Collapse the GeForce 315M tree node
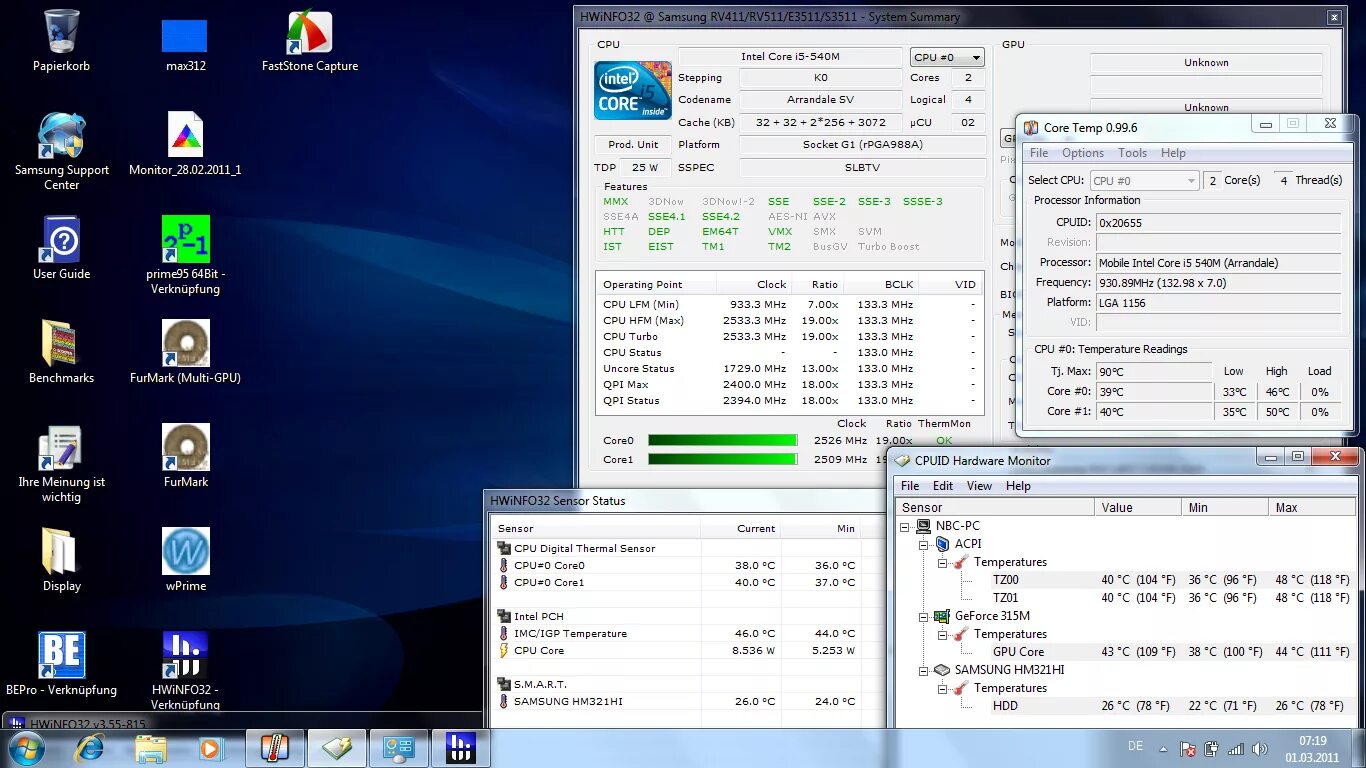This screenshot has width=1366, height=768. click(x=924, y=616)
